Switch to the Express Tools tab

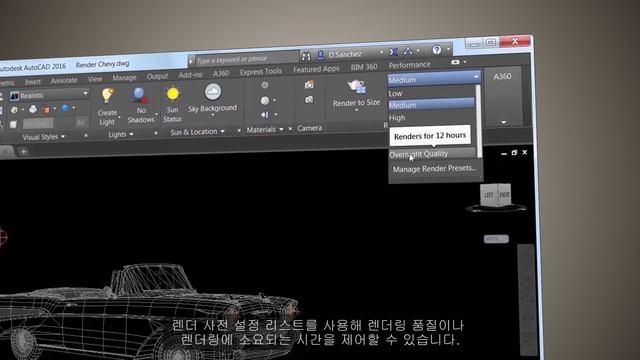pos(260,71)
